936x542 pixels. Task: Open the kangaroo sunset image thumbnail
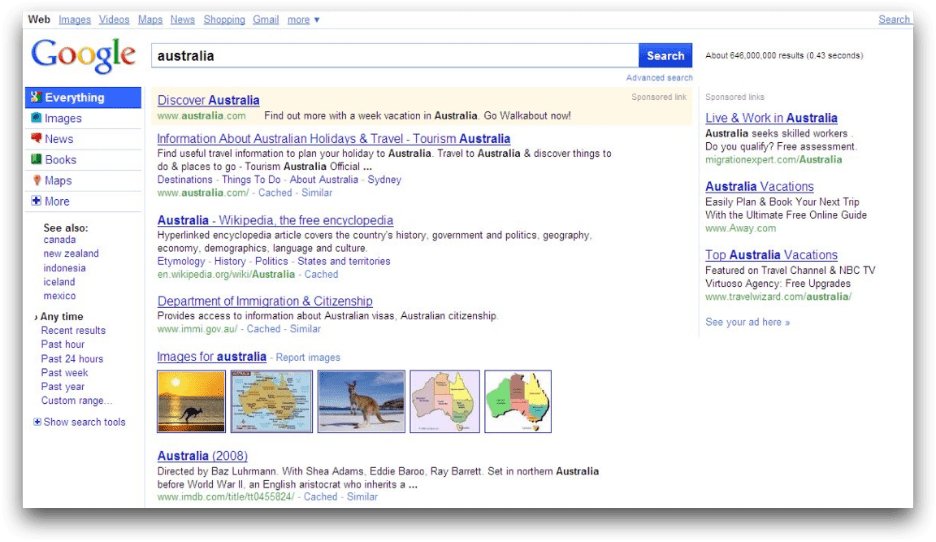point(191,402)
